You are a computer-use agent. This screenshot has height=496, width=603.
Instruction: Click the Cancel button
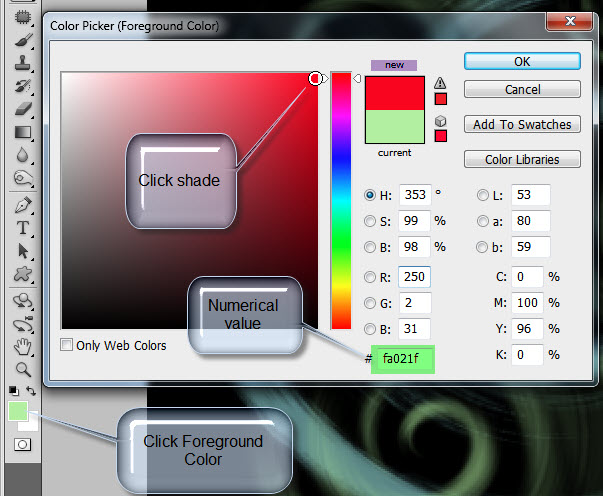click(x=522, y=89)
